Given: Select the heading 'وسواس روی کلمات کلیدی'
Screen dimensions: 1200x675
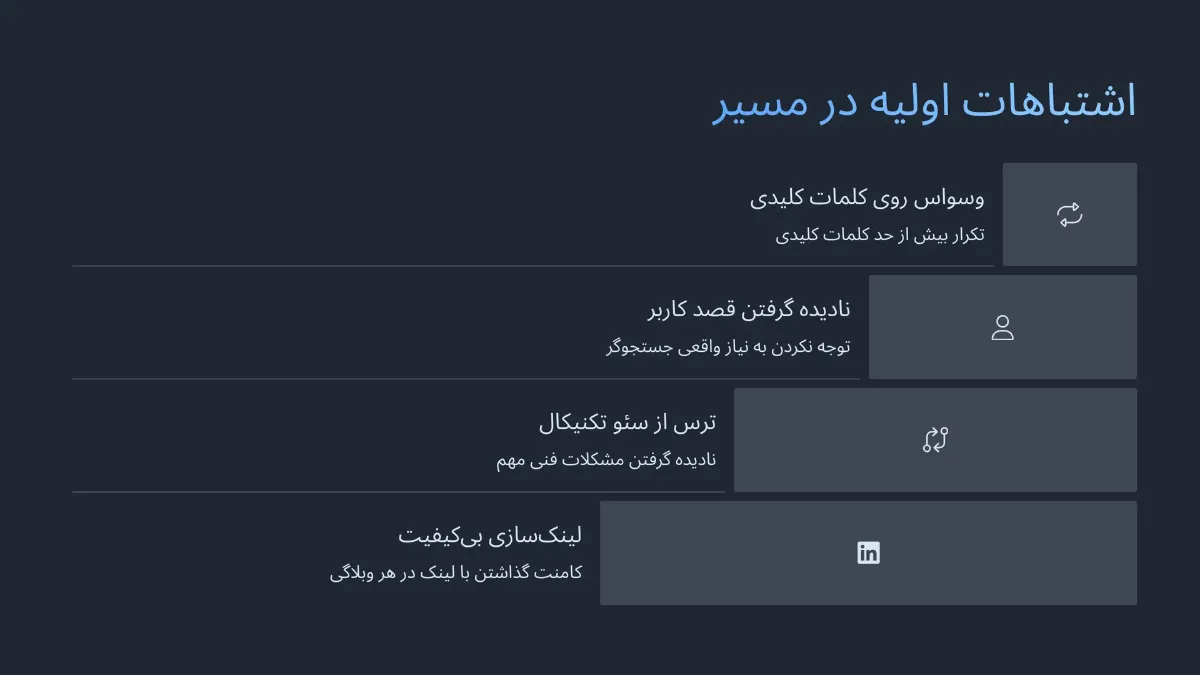Looking at the screenshot, I should (x=867, y=198).
